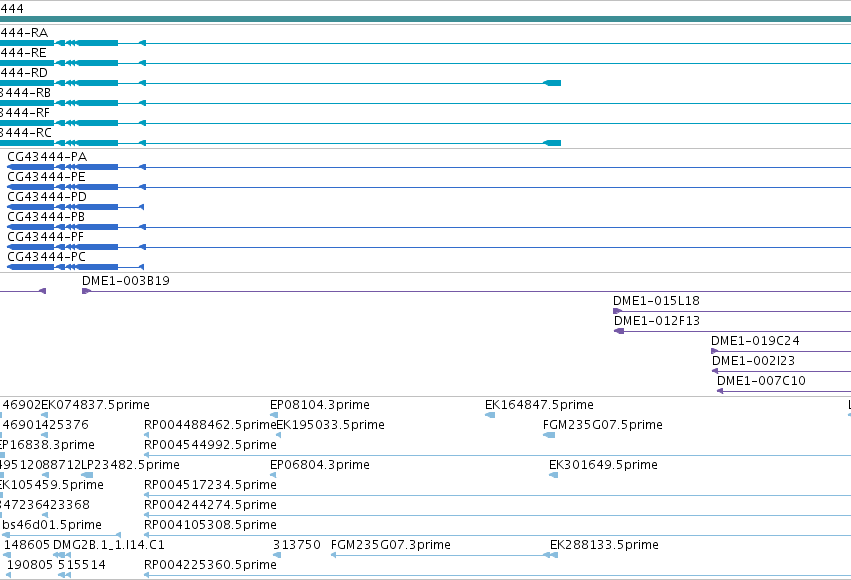
Task: Select the CG43444-PC protein feature label
Action: pos(47,257)
